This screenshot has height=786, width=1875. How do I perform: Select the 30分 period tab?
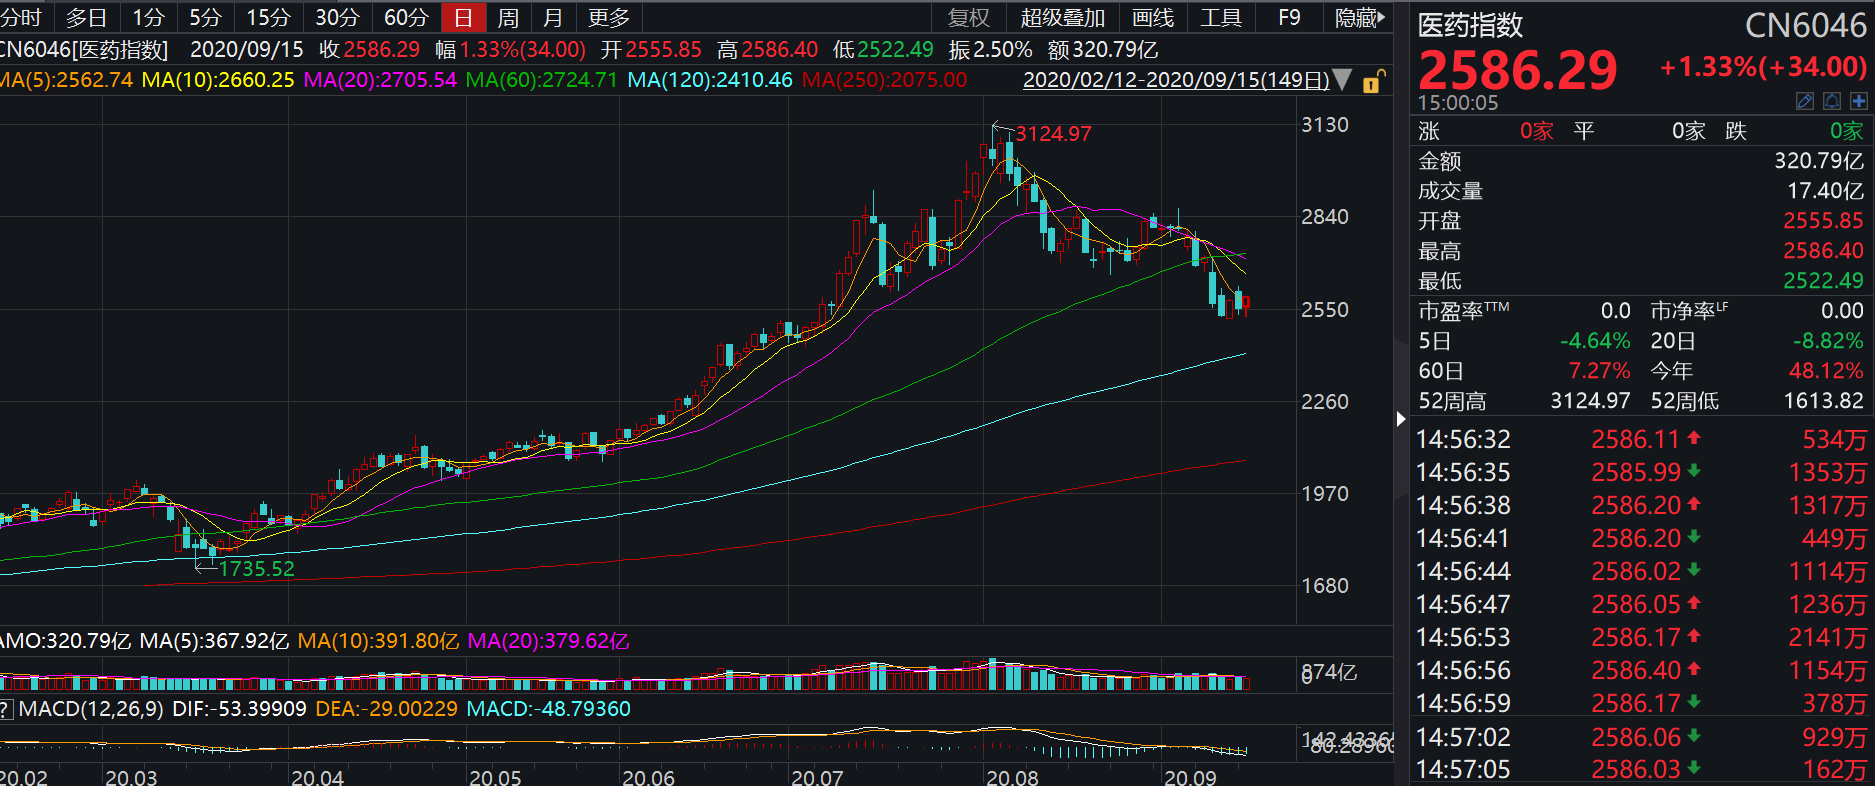(337, 18)
